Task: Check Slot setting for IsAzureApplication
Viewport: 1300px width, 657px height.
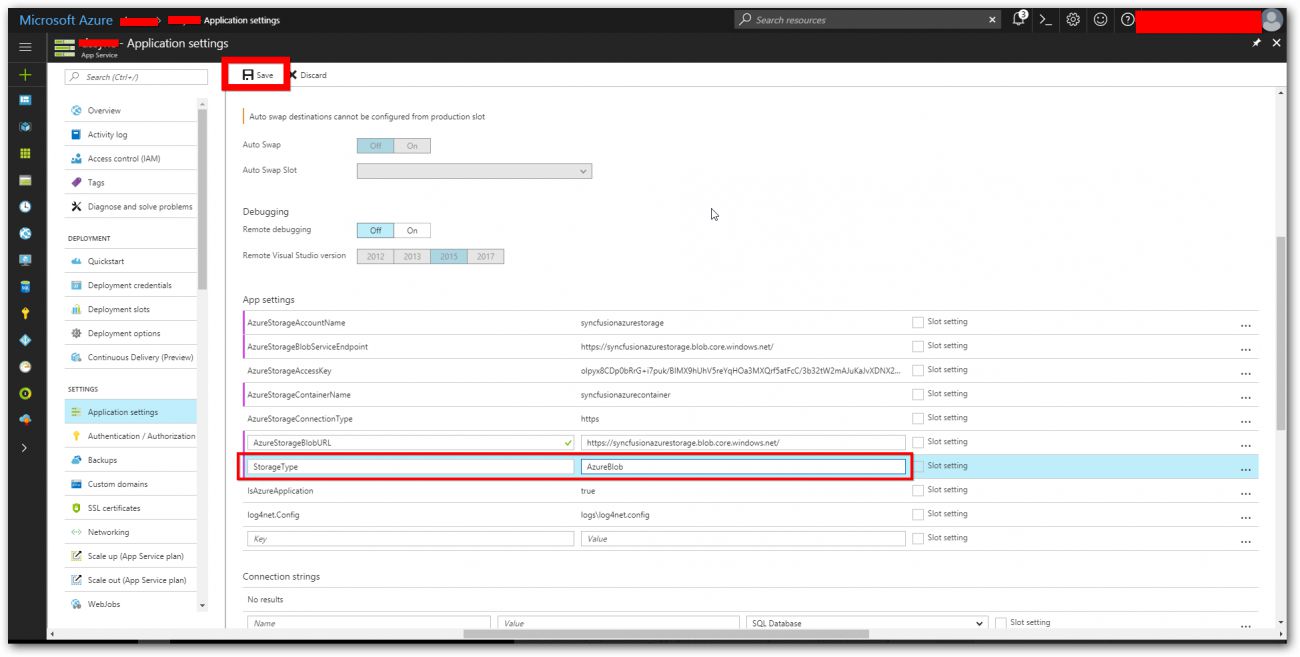Action: tap(918, 490)
